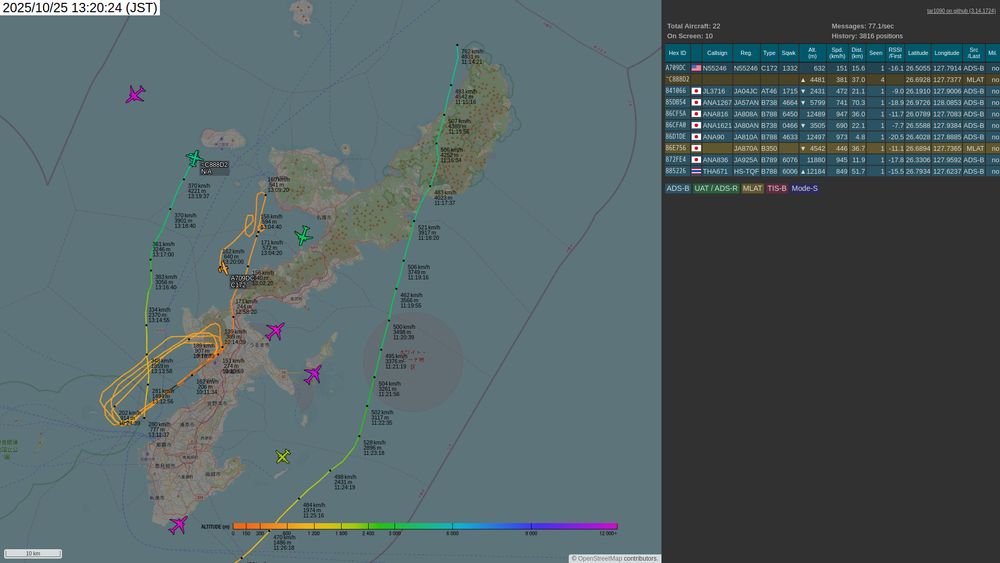Screen dimensions: 1000x563
Task: Click the magenta aircraft in the map's far upper-left
Action: coord(135,94)
